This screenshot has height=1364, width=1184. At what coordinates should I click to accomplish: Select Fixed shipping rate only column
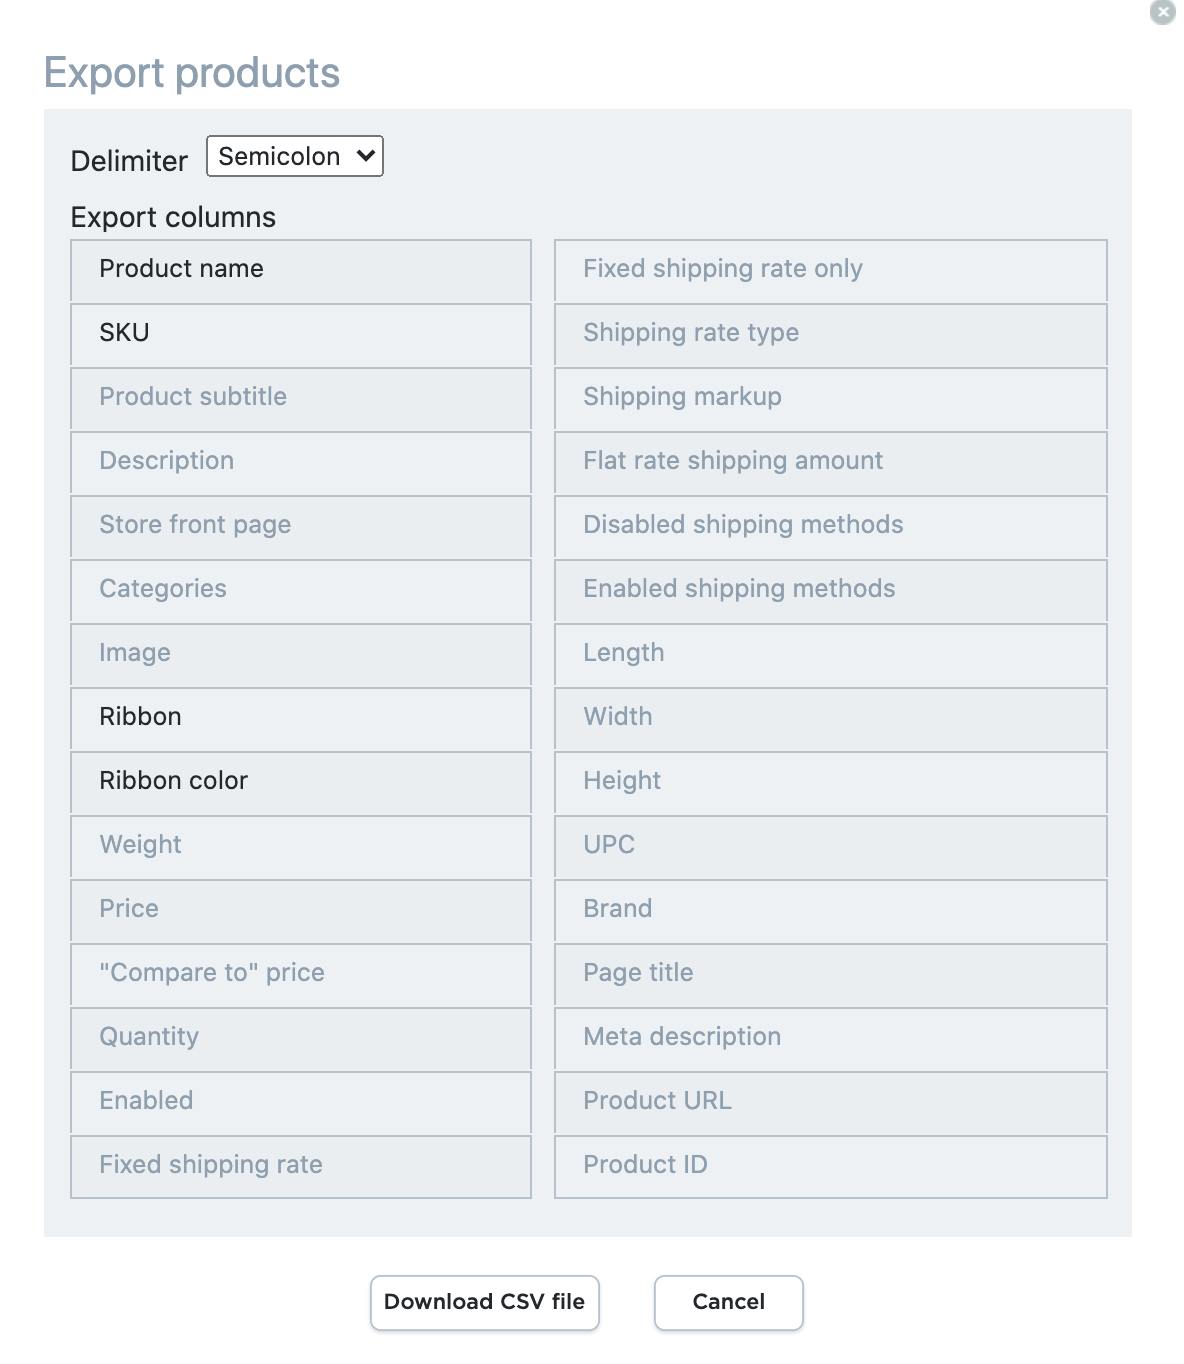pos(830,270)
